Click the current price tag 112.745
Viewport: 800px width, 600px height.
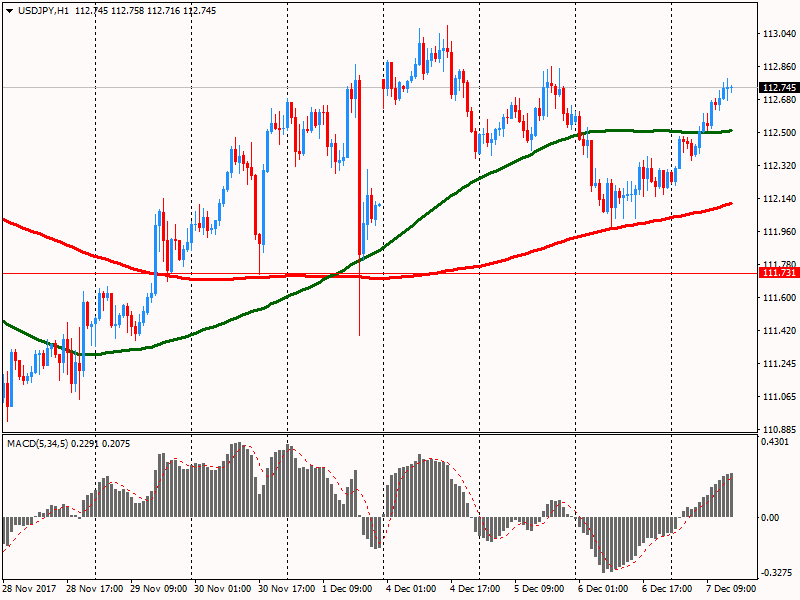pos(777,88)
